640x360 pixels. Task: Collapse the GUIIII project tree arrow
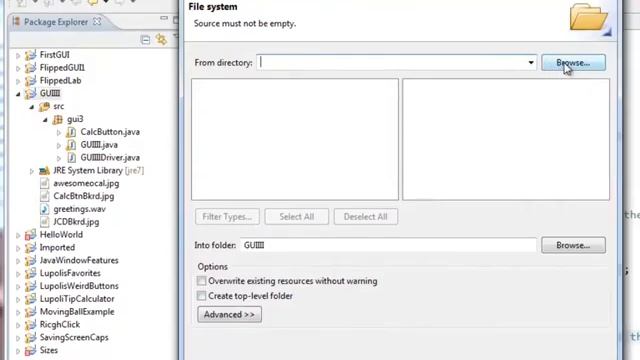pyautogui.click(x=18, y=94)
